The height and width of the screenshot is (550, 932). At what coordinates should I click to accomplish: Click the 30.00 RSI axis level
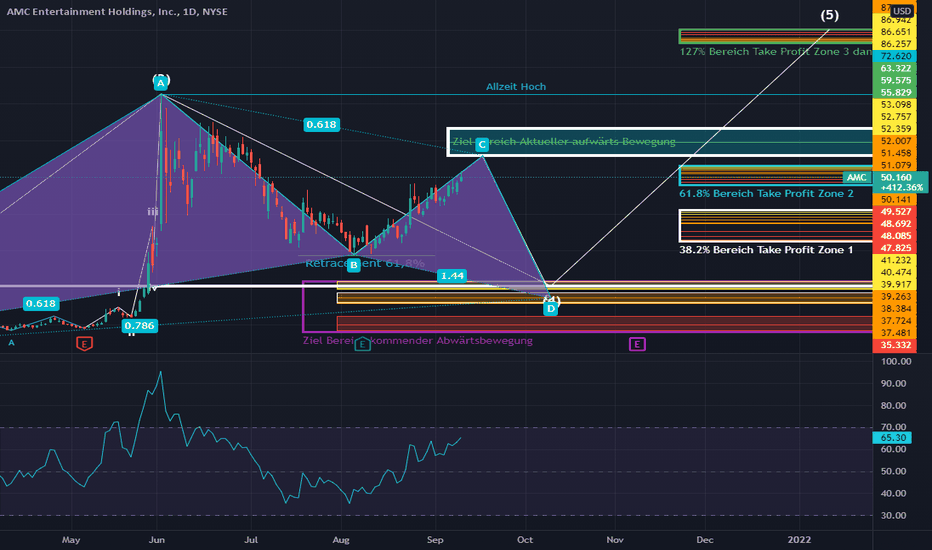click(893, 516)
